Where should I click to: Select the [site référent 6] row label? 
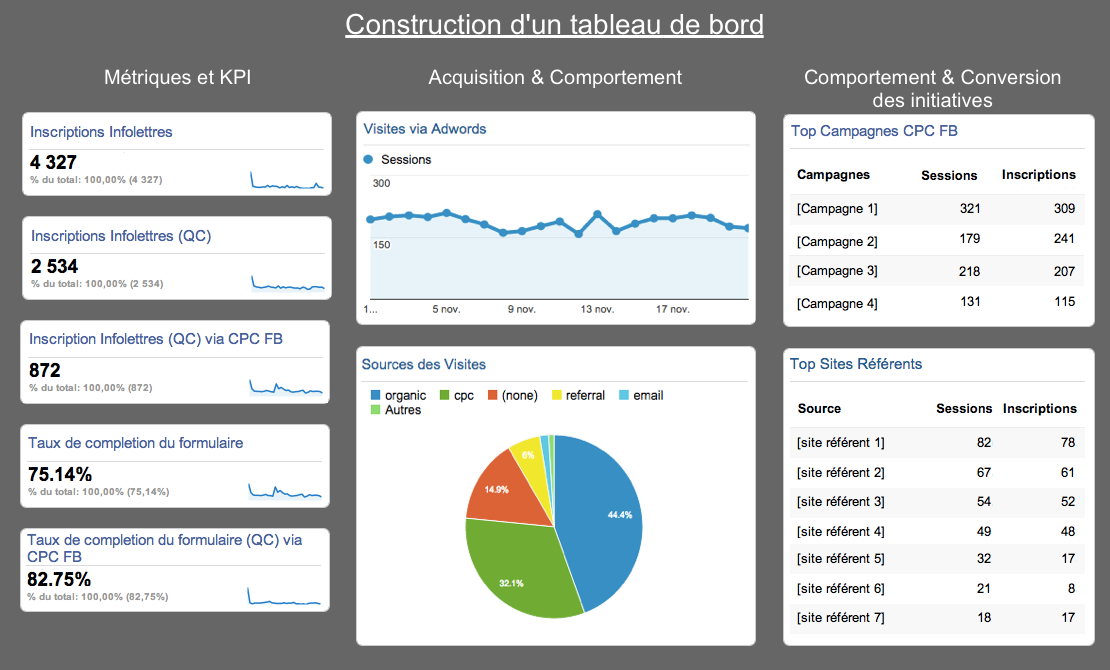pyautogui.click(x=841, y=589)
